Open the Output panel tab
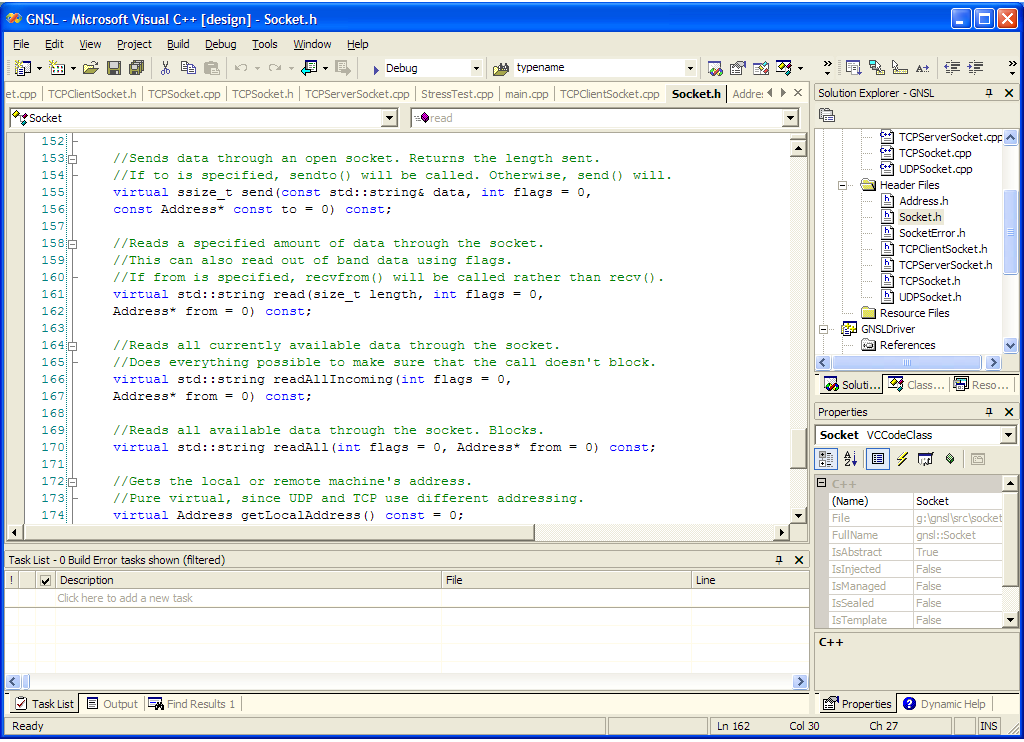The height and width of the screenshot is (742, 1024). 112,704
